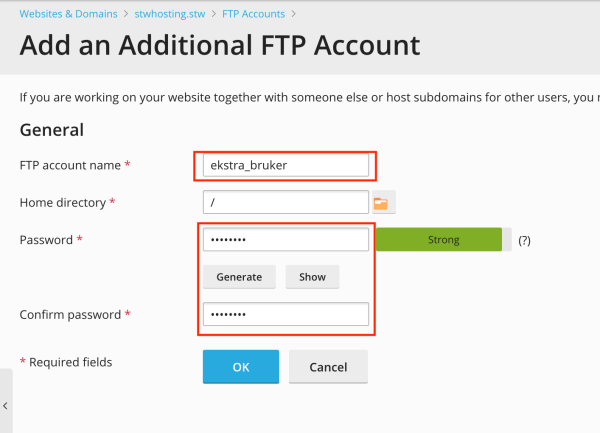Click the Add an Additional FTP Account heading
Image resolution: width=600 pixels, height=433 pixels.
pos(220,46)
